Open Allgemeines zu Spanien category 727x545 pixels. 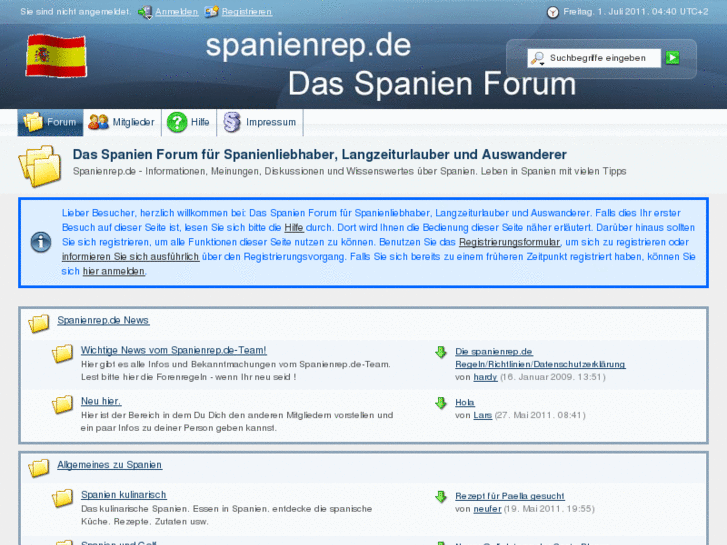109,465
